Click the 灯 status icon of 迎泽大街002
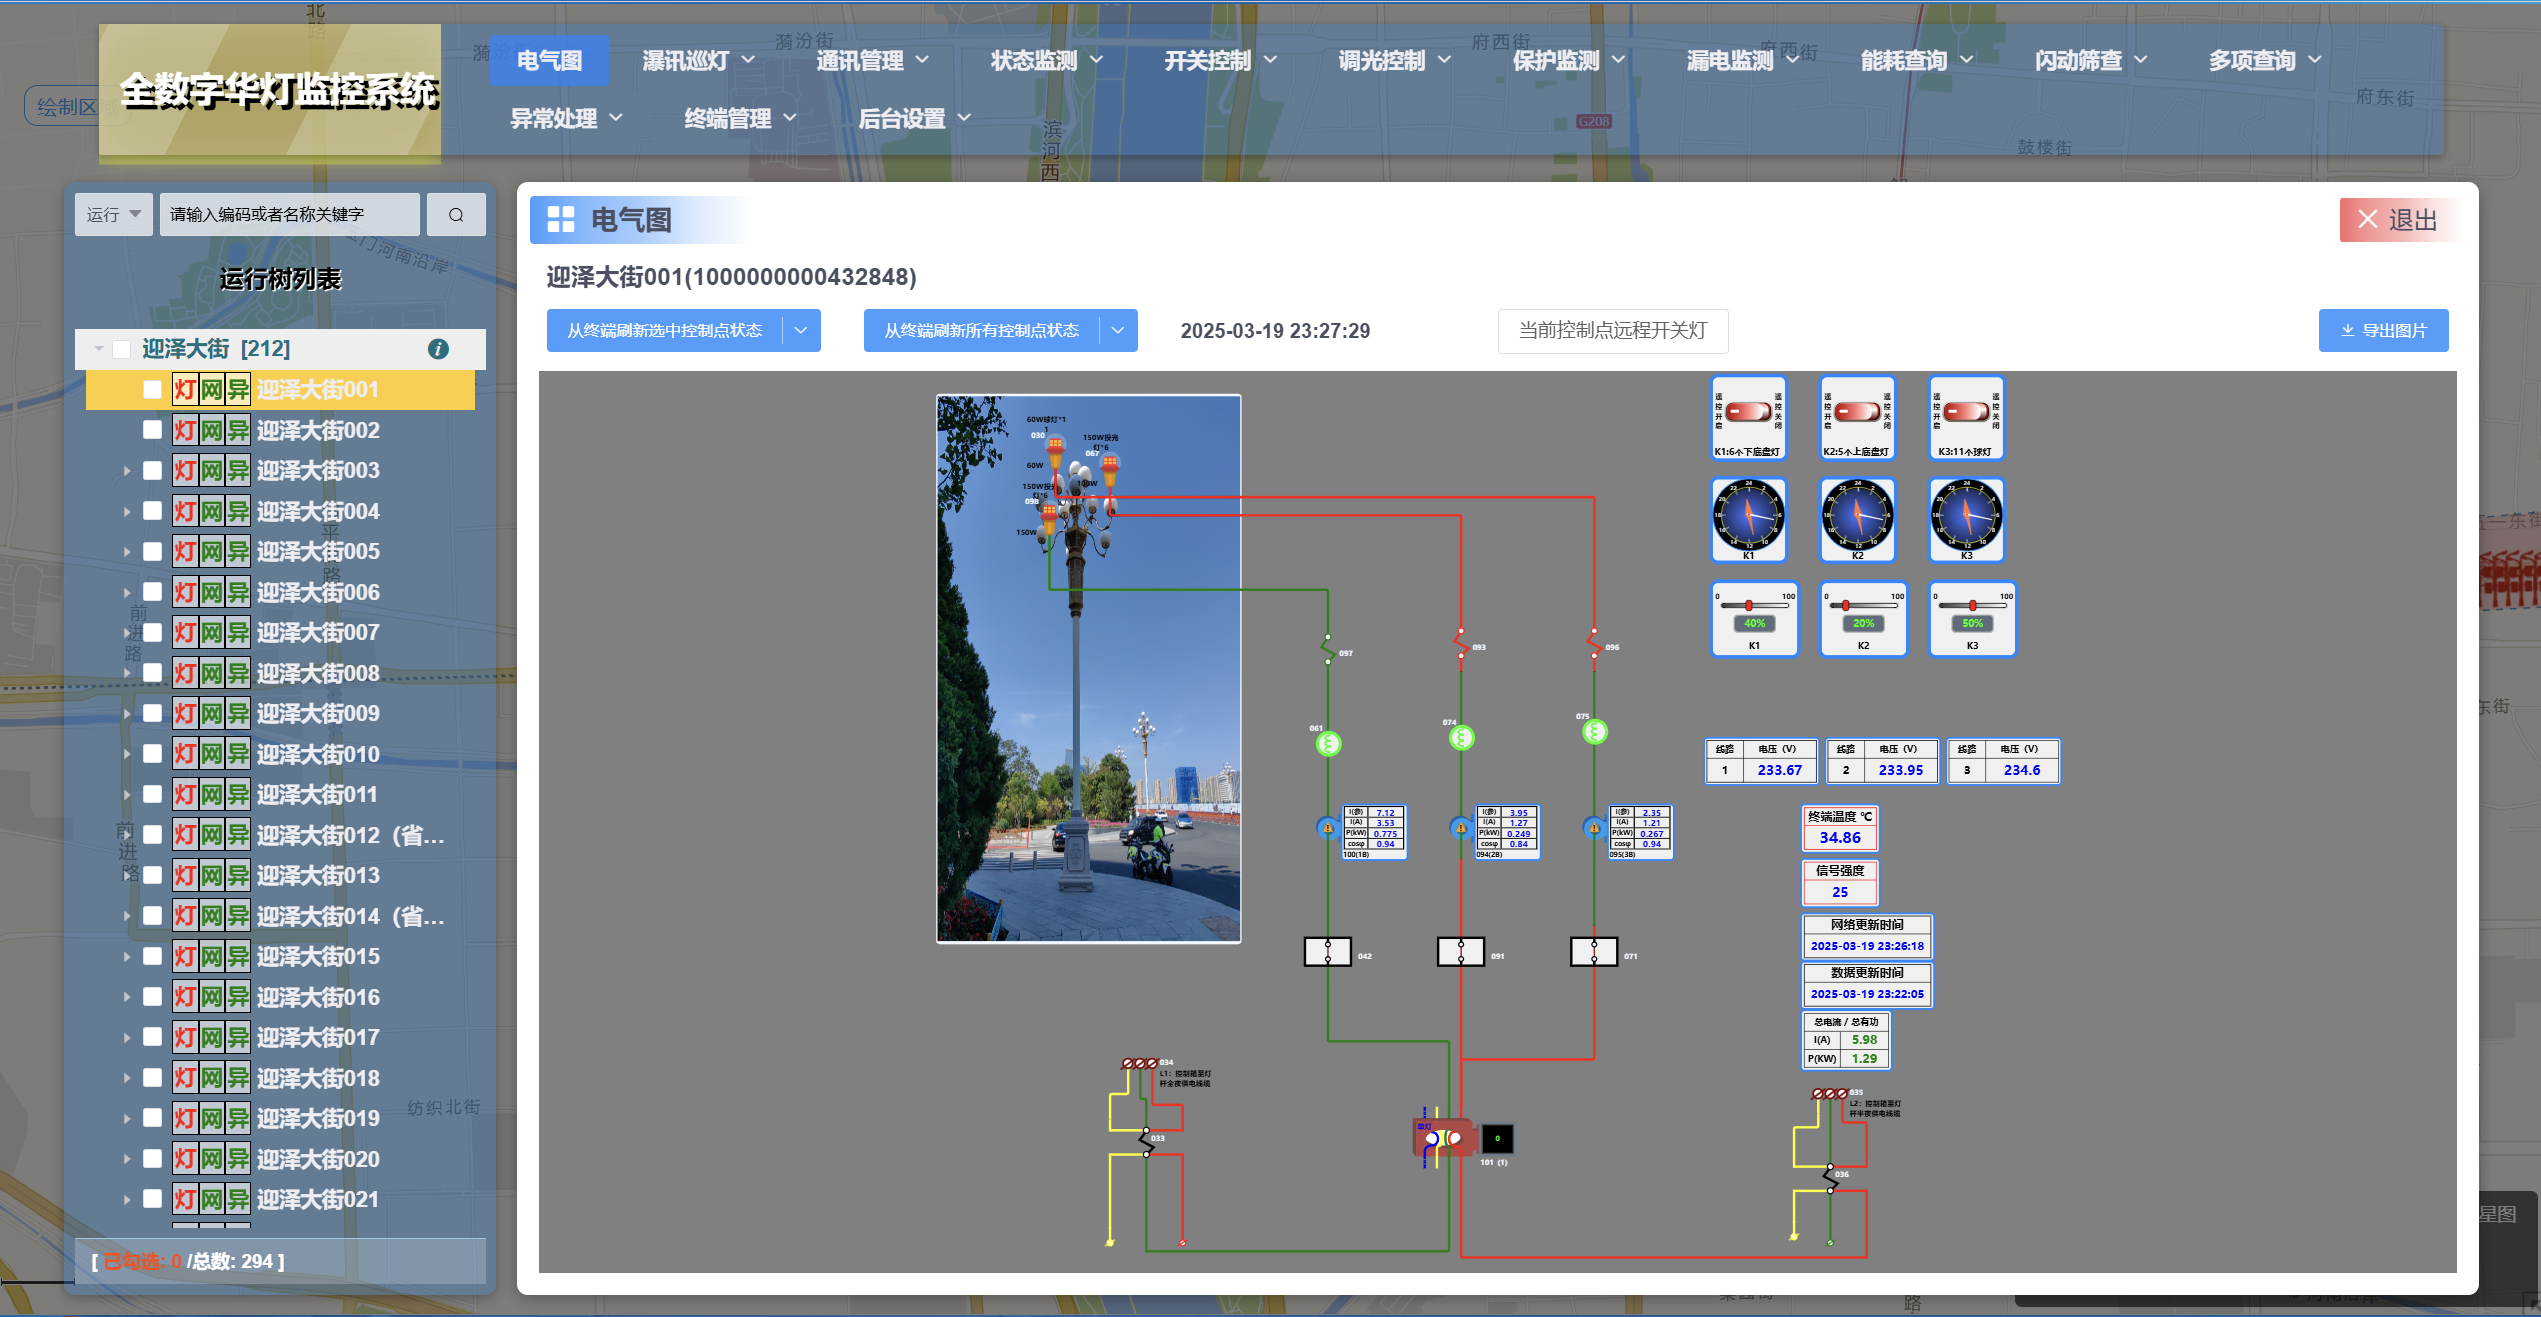Screen dimensions: 2541x1317 point(185,430)
